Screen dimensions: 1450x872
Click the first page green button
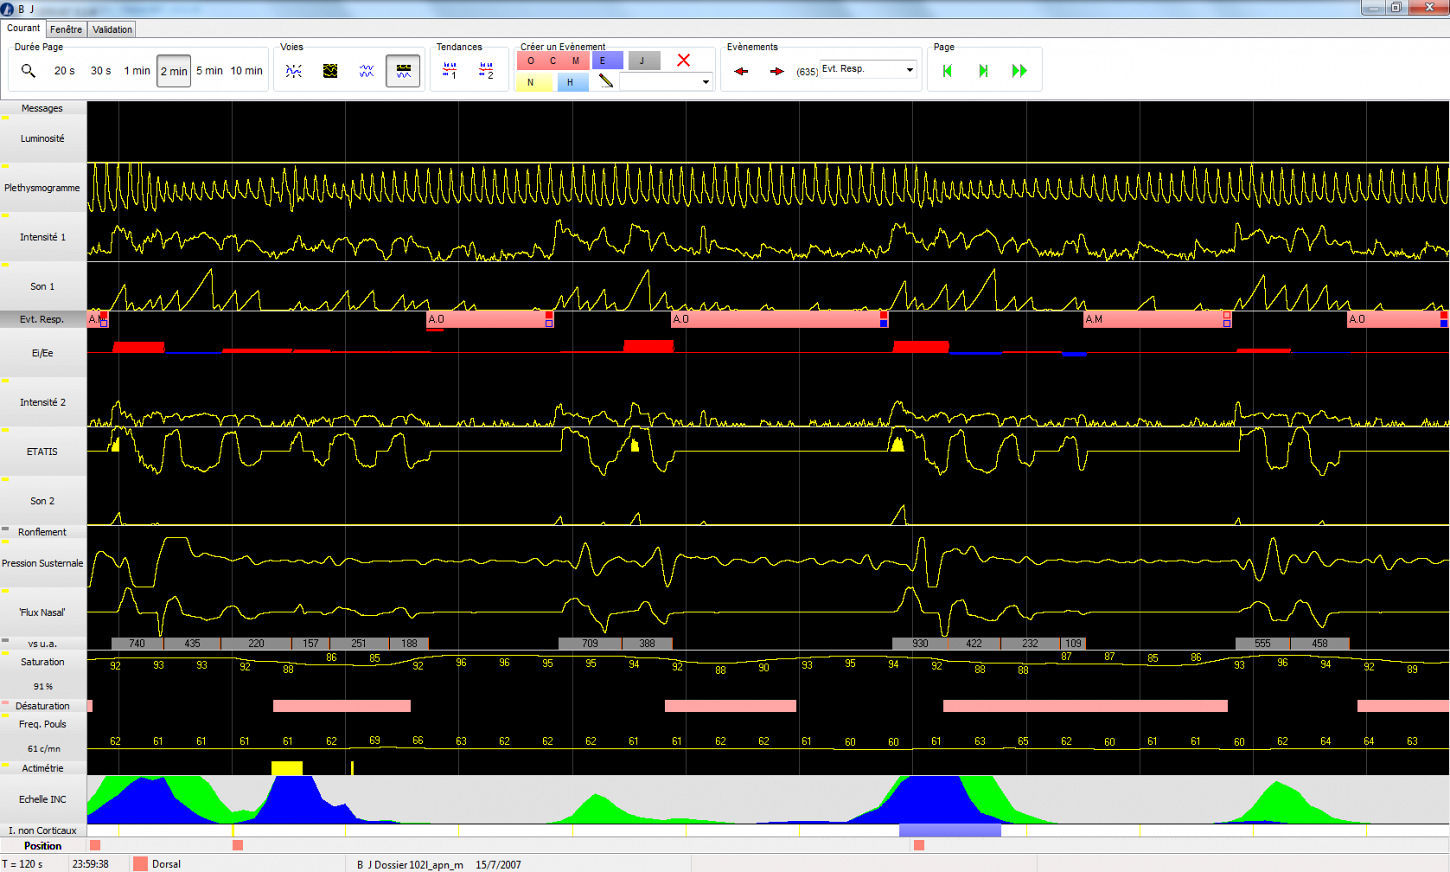[947, 71]
